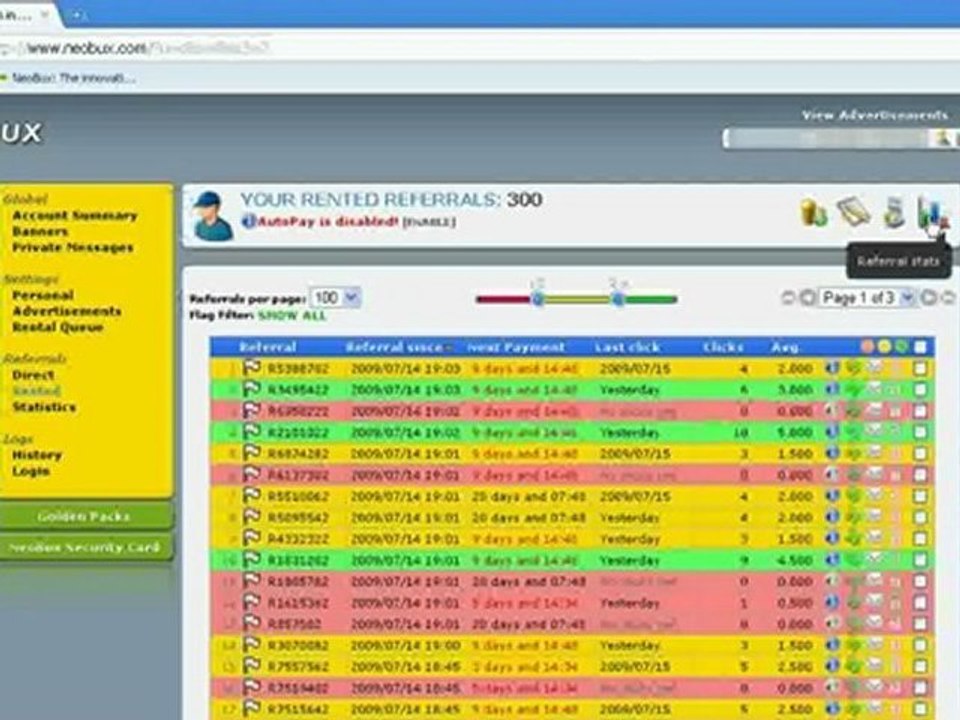Open Account Summary in the sidebar
The width and height of the screenshot is (960, 720).
pyautogui.click(x=75, y=216)
